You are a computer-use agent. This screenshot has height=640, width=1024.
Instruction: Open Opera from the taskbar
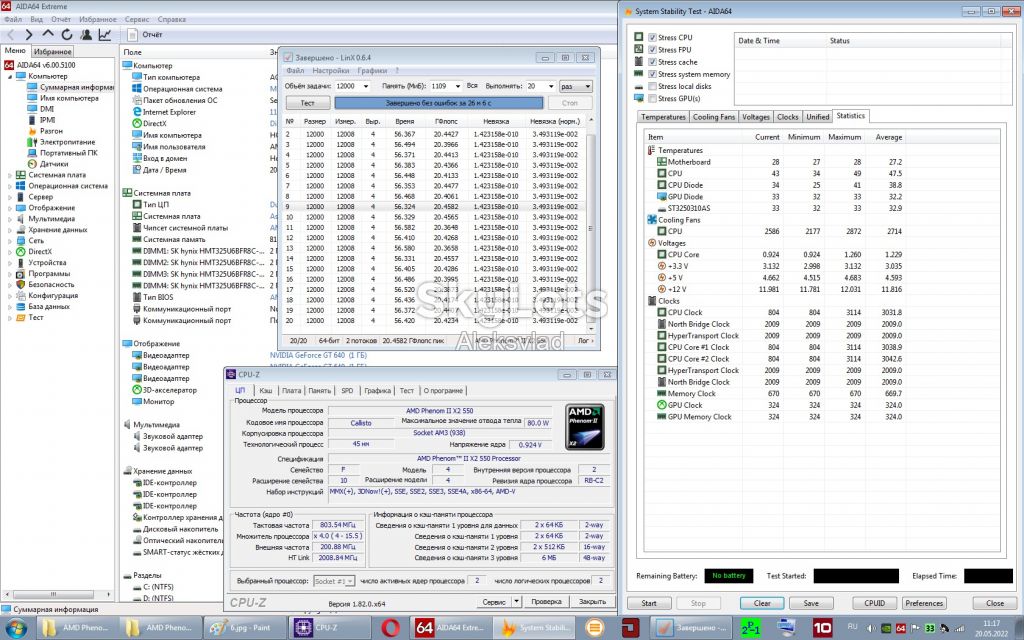(x=390, y=628)
